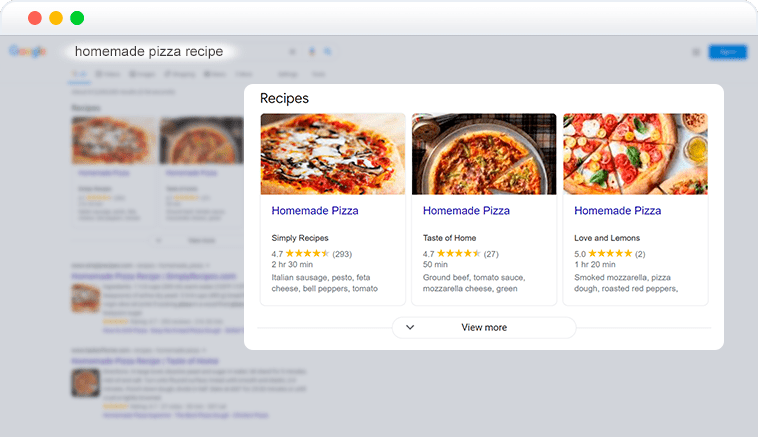The width and height of the screenshot is (758, 437).
Task: Open the blurred SimplyRecipes.com search result title
Action: point(154,276)
